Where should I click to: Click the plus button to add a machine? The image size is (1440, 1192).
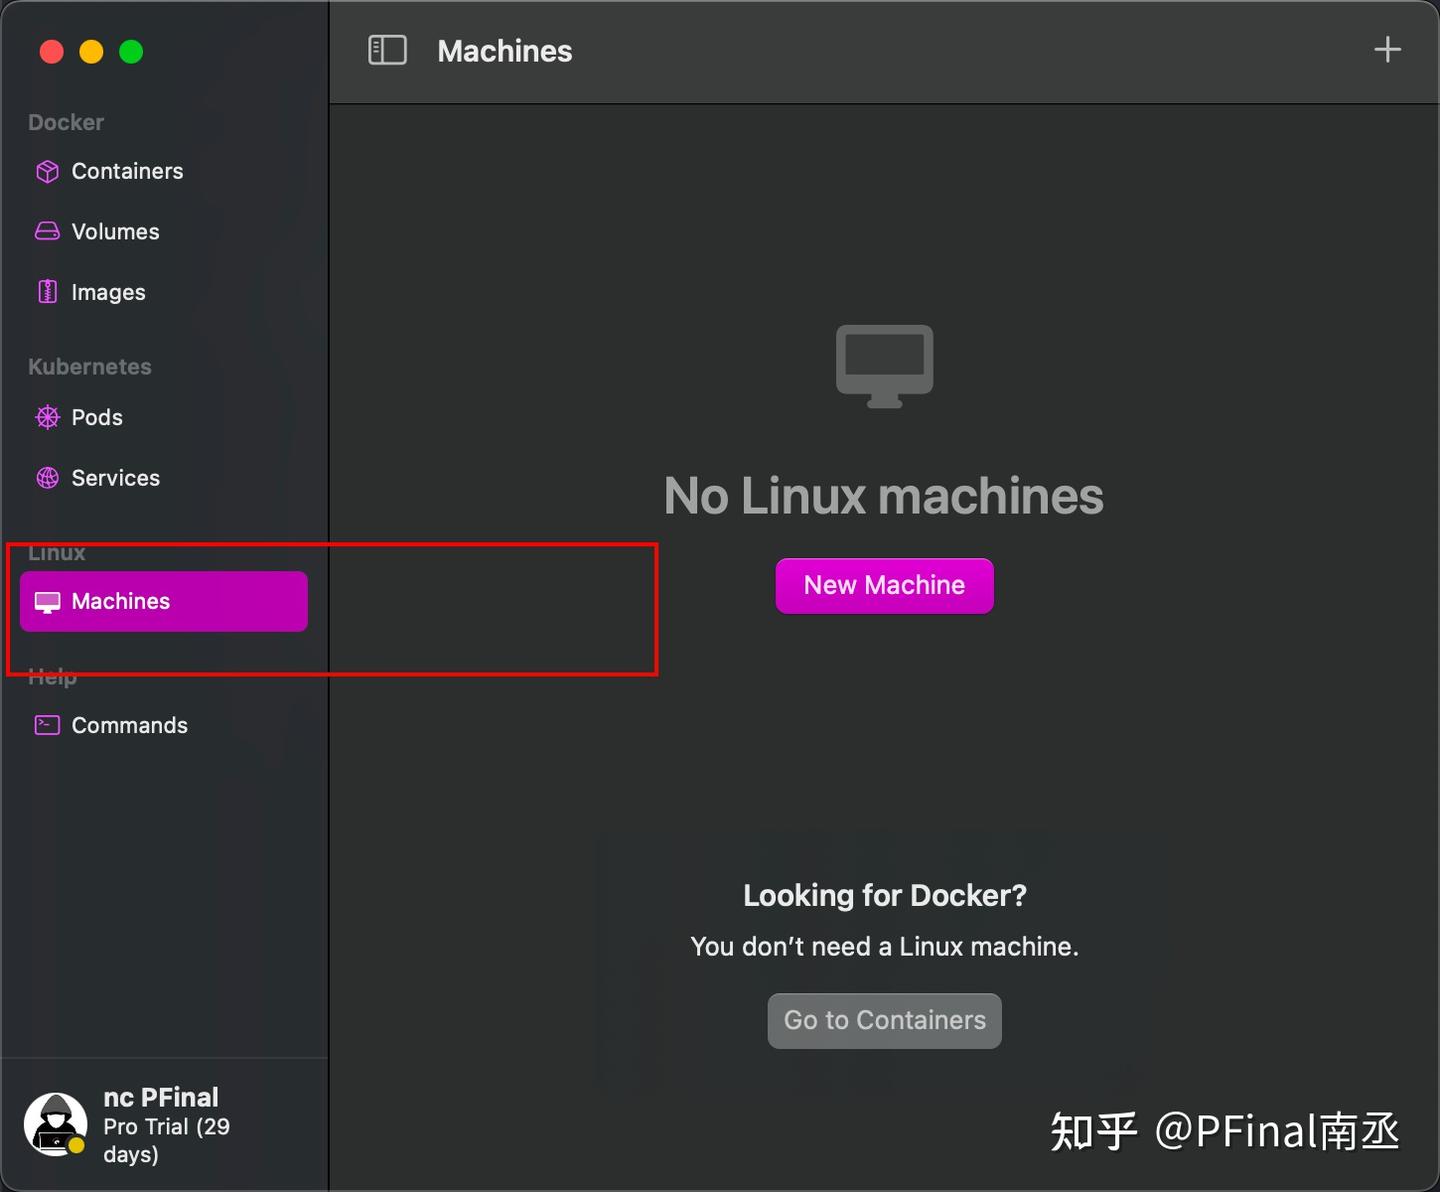(x=1388, y=49)
